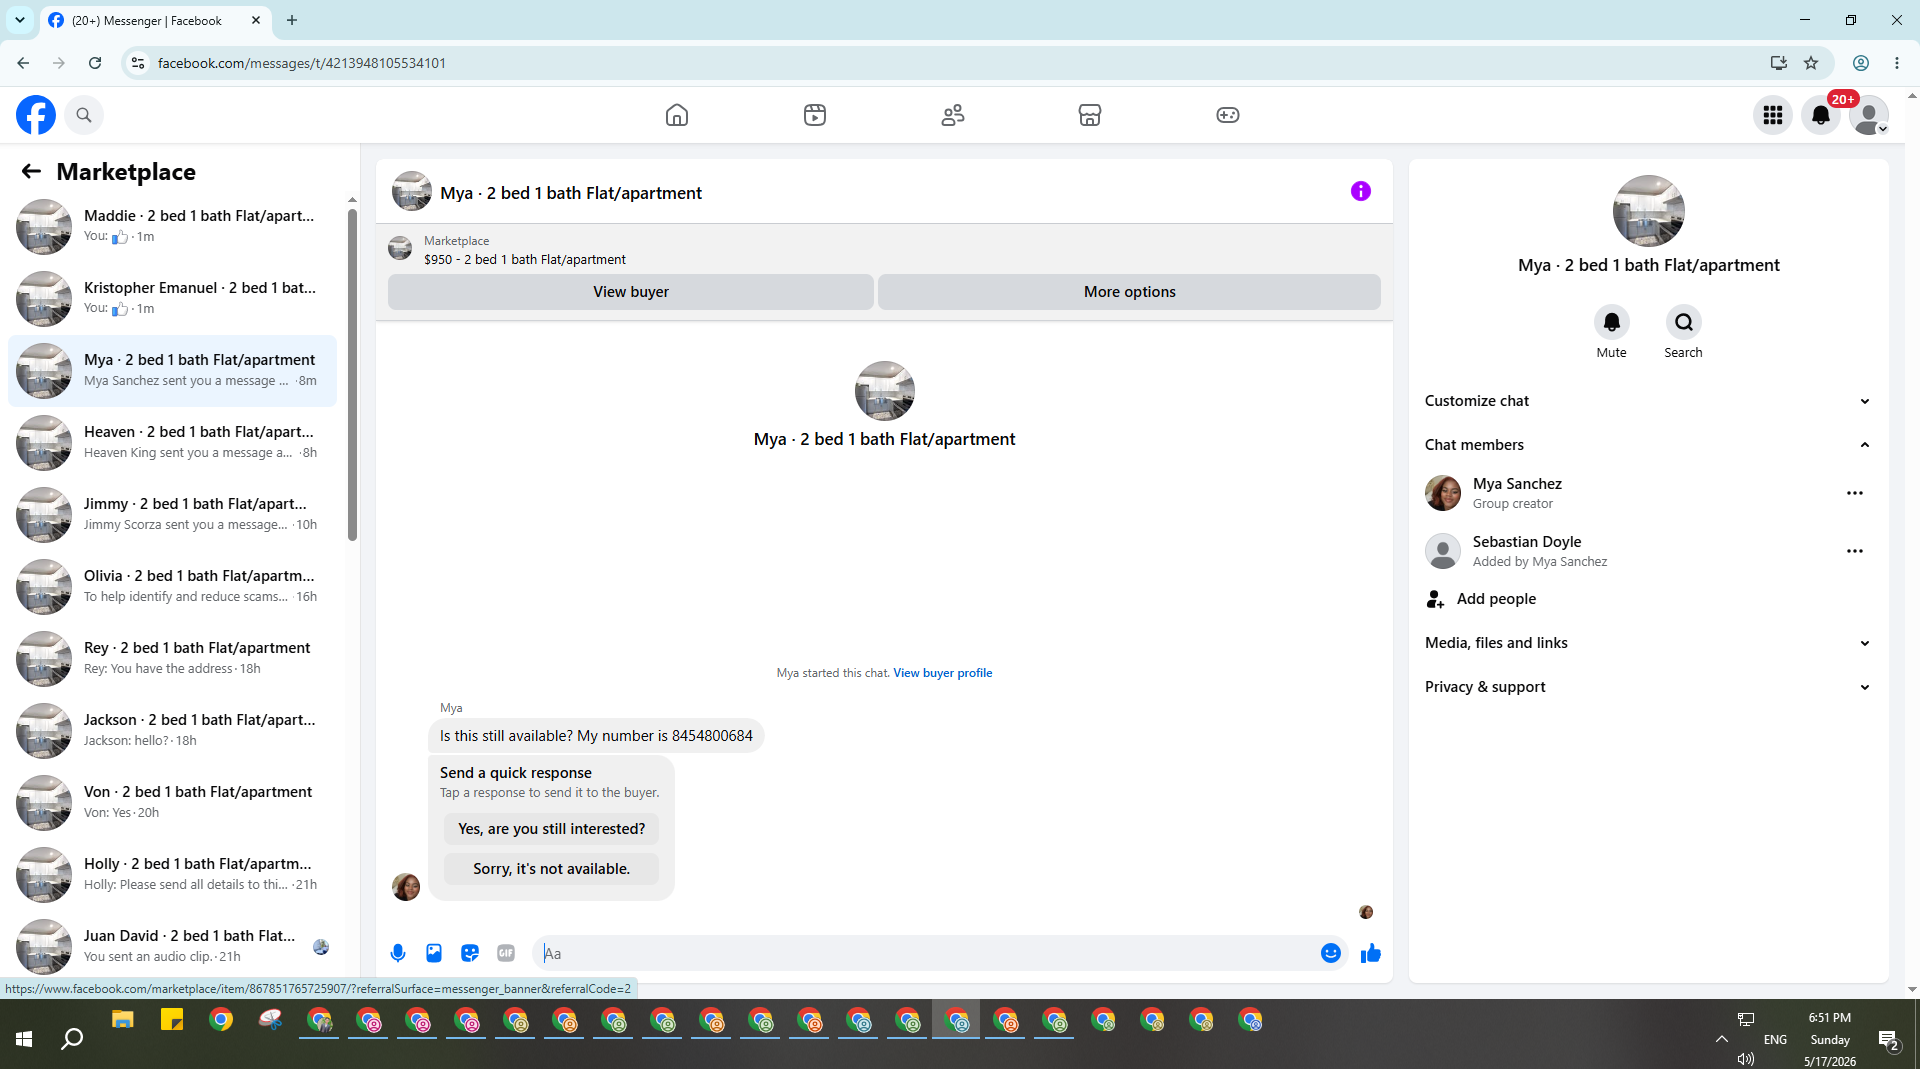Open Windows taskbar search
The height and width of the screenshot is (1069, 1920).
coord(72,1040)
